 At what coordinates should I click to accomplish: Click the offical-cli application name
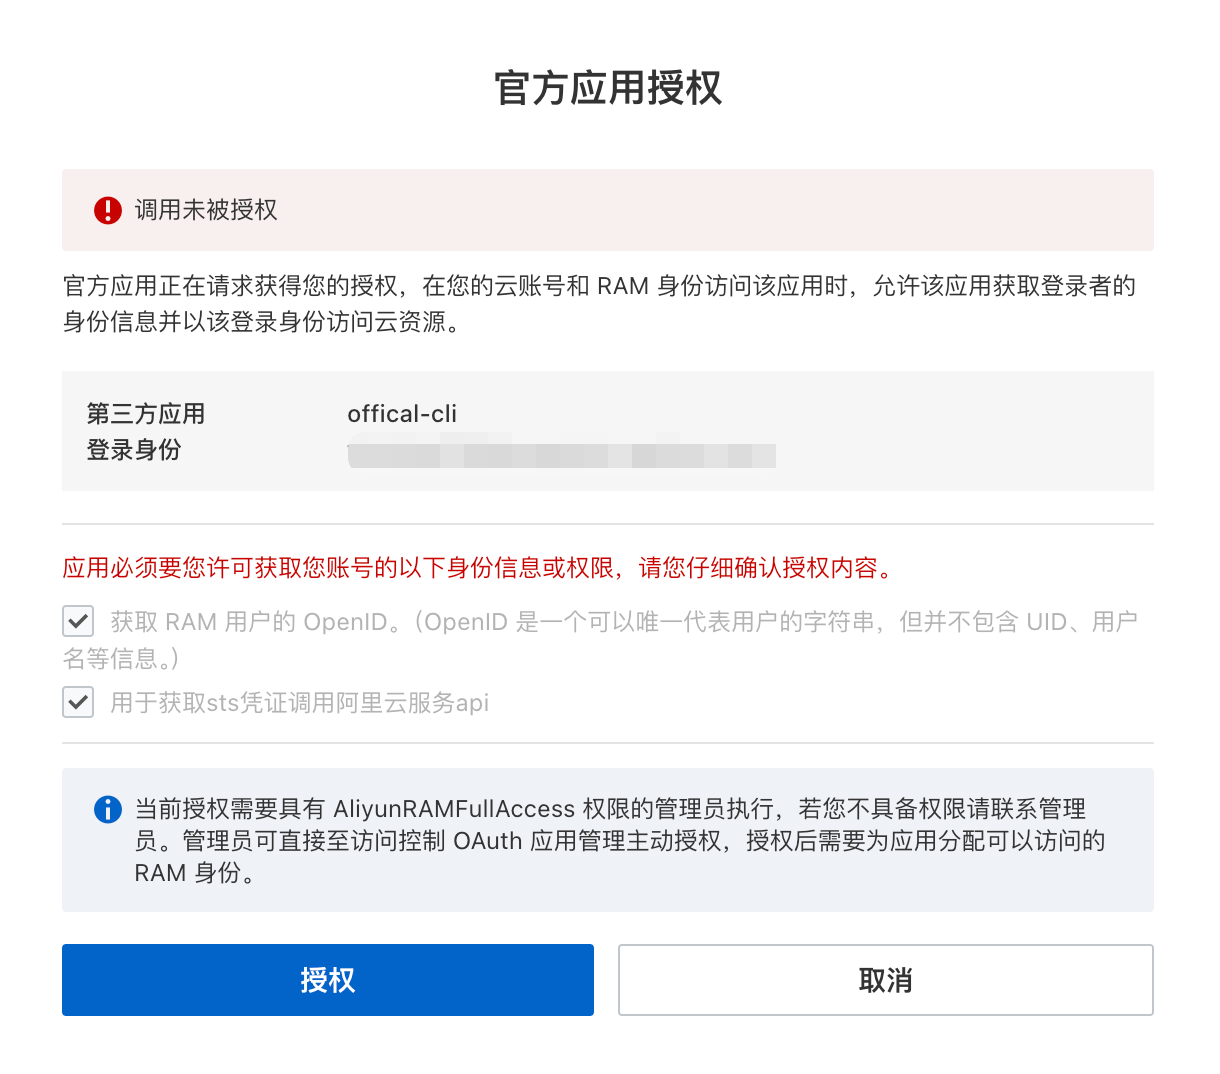click(402, 413)
